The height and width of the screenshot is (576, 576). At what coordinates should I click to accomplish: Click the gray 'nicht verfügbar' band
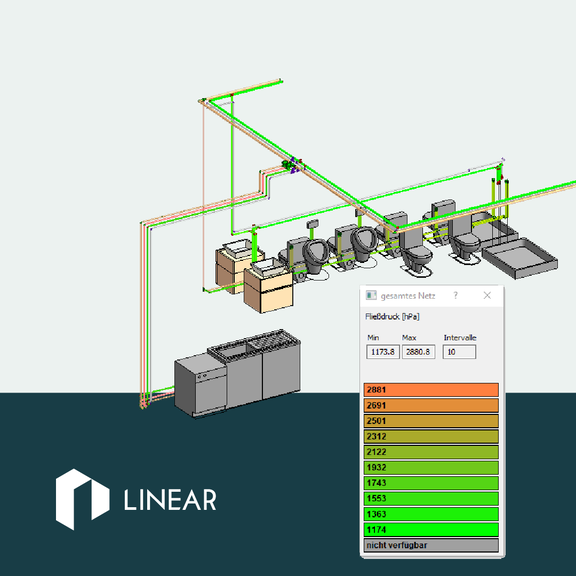click(x=431, y=545)
